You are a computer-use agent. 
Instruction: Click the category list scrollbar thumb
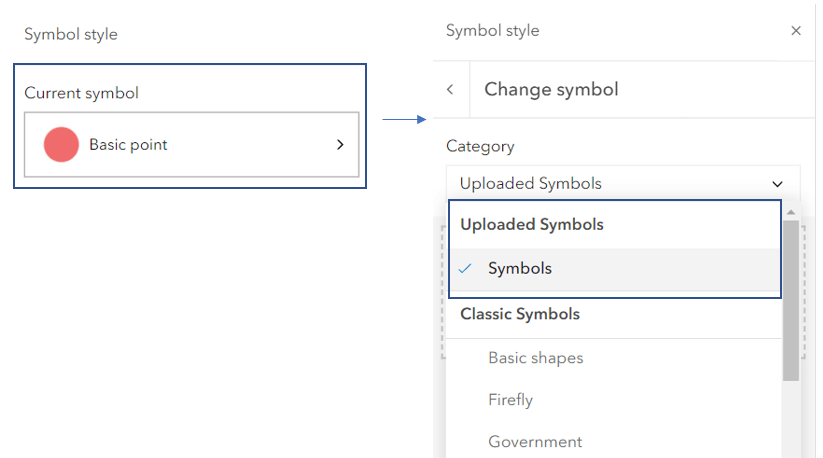point(791,300)
